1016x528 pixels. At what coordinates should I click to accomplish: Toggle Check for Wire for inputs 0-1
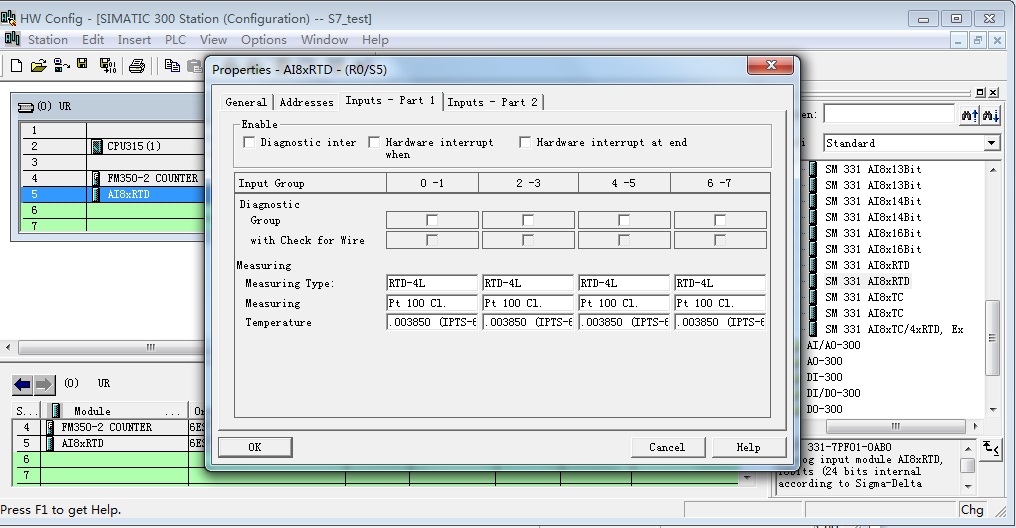tap(432, 240)
